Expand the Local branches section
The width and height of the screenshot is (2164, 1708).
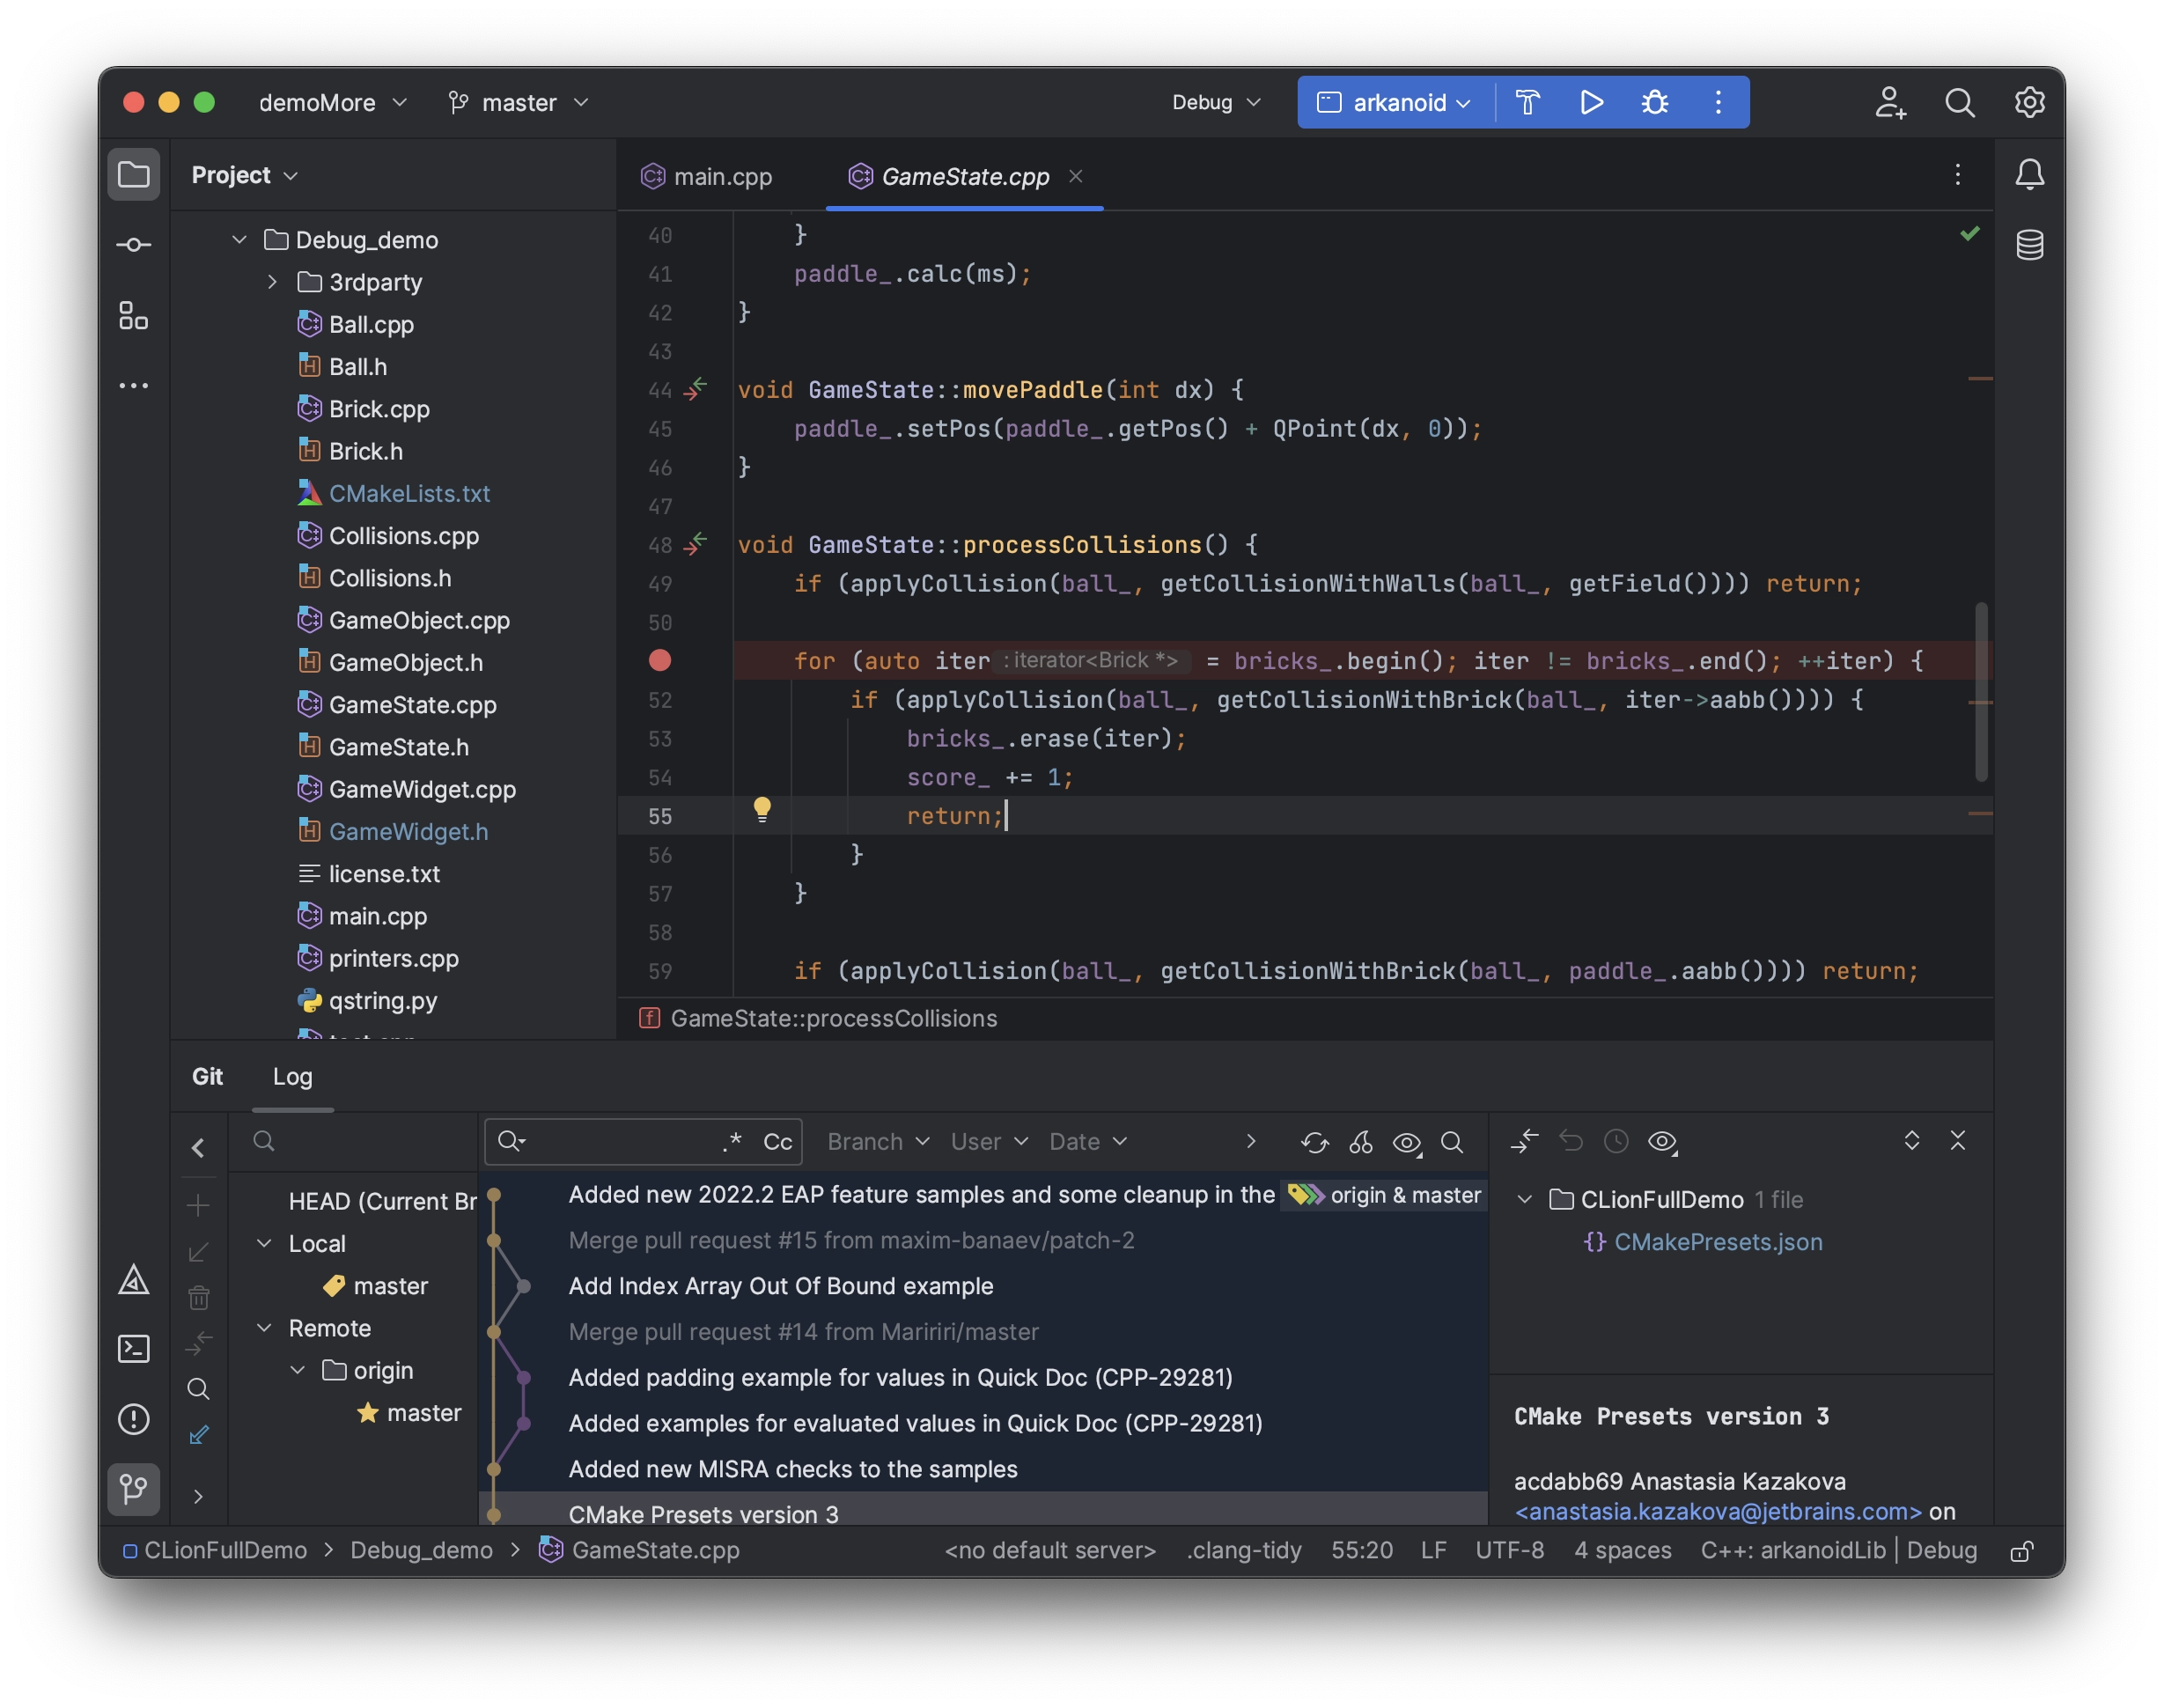[x=267, y=1239]
